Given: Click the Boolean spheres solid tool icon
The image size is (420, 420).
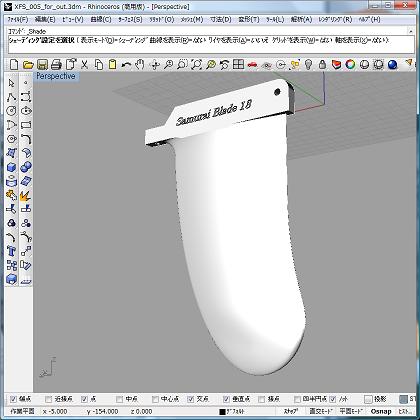Looking at the screenshot, I should (x=26, y=167).
